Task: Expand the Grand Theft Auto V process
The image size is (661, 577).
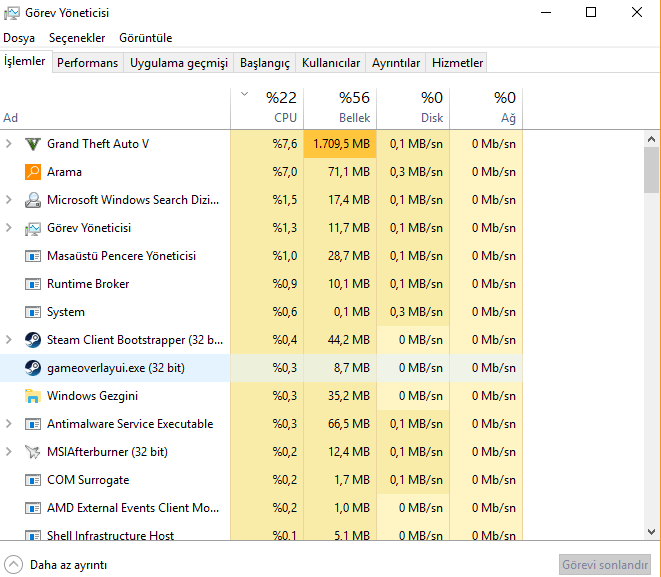Action: 9,144
